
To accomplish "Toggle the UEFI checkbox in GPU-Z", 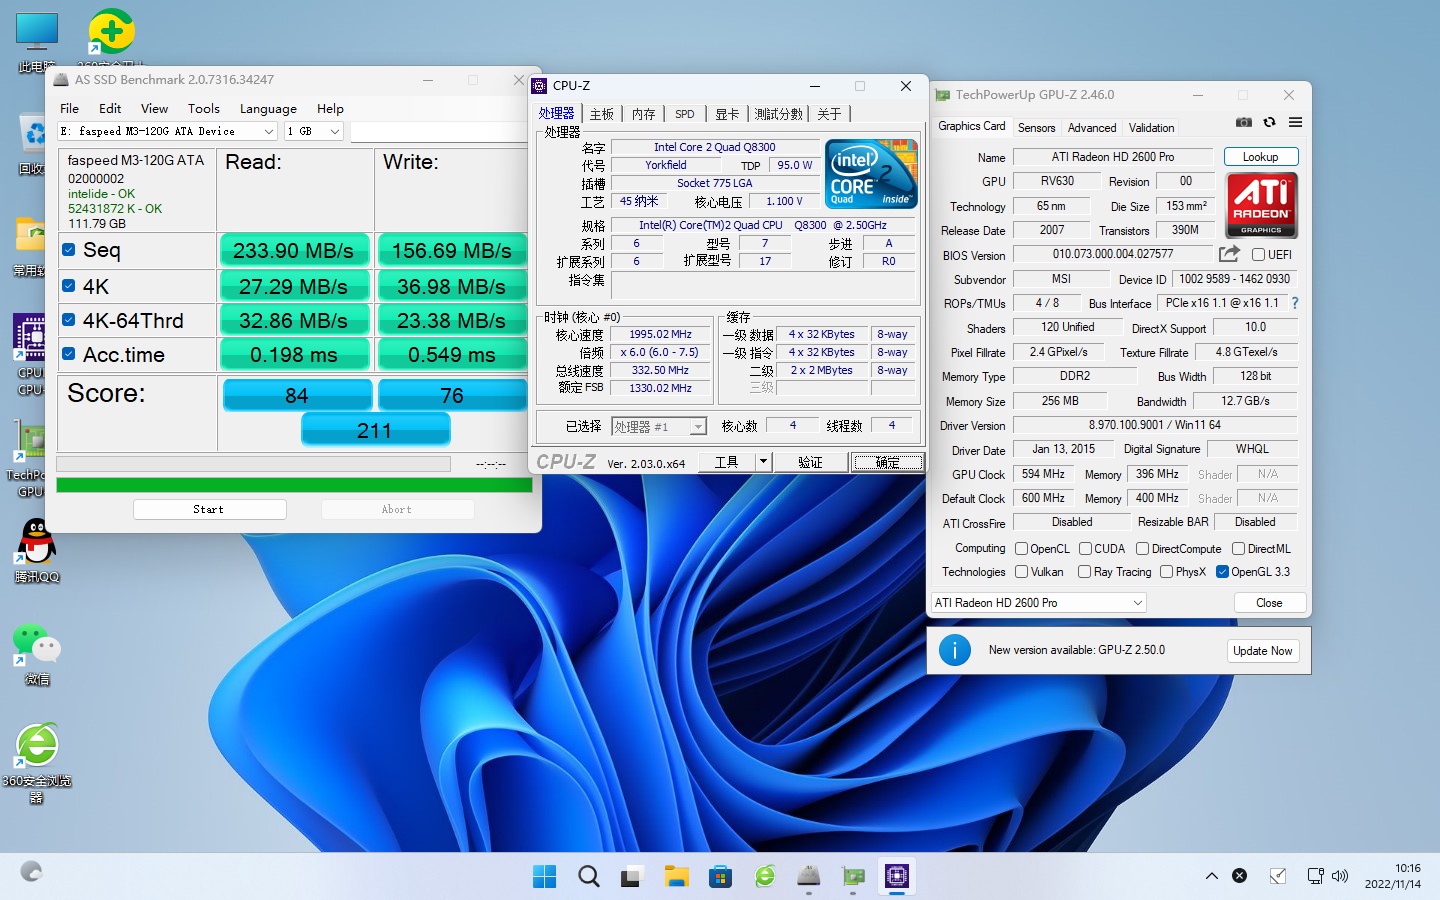I will 1259,255.
